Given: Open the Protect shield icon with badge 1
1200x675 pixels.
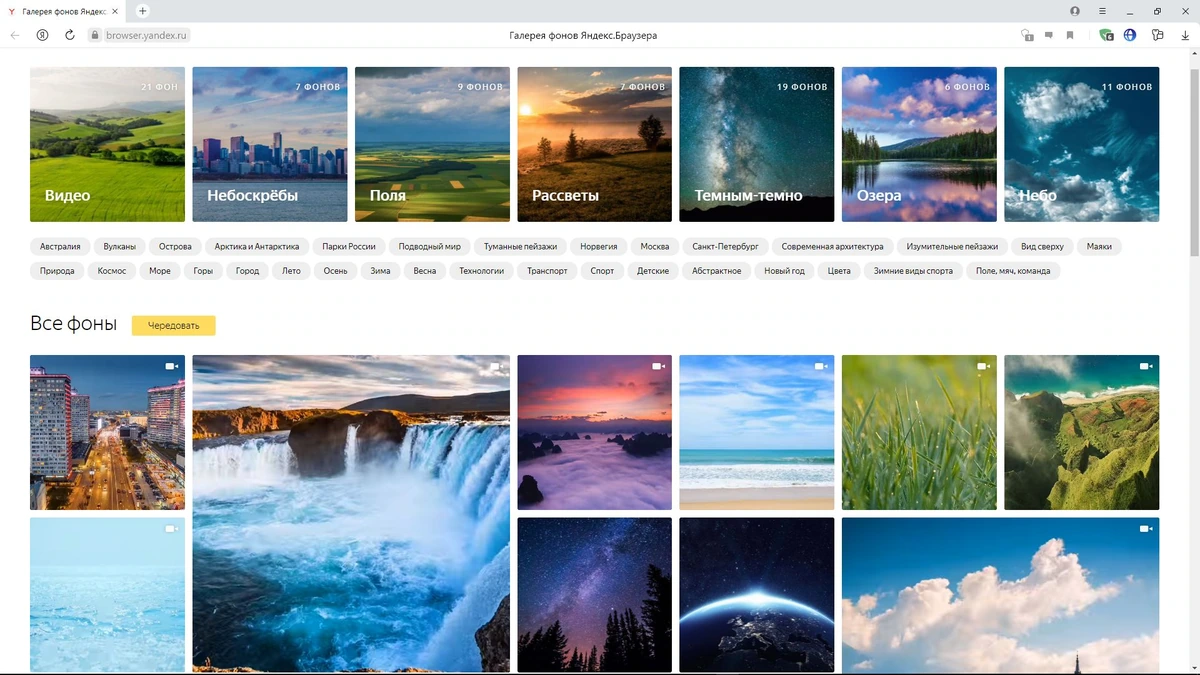Looking at the screenshot, I should click(x=1027, y=35).
